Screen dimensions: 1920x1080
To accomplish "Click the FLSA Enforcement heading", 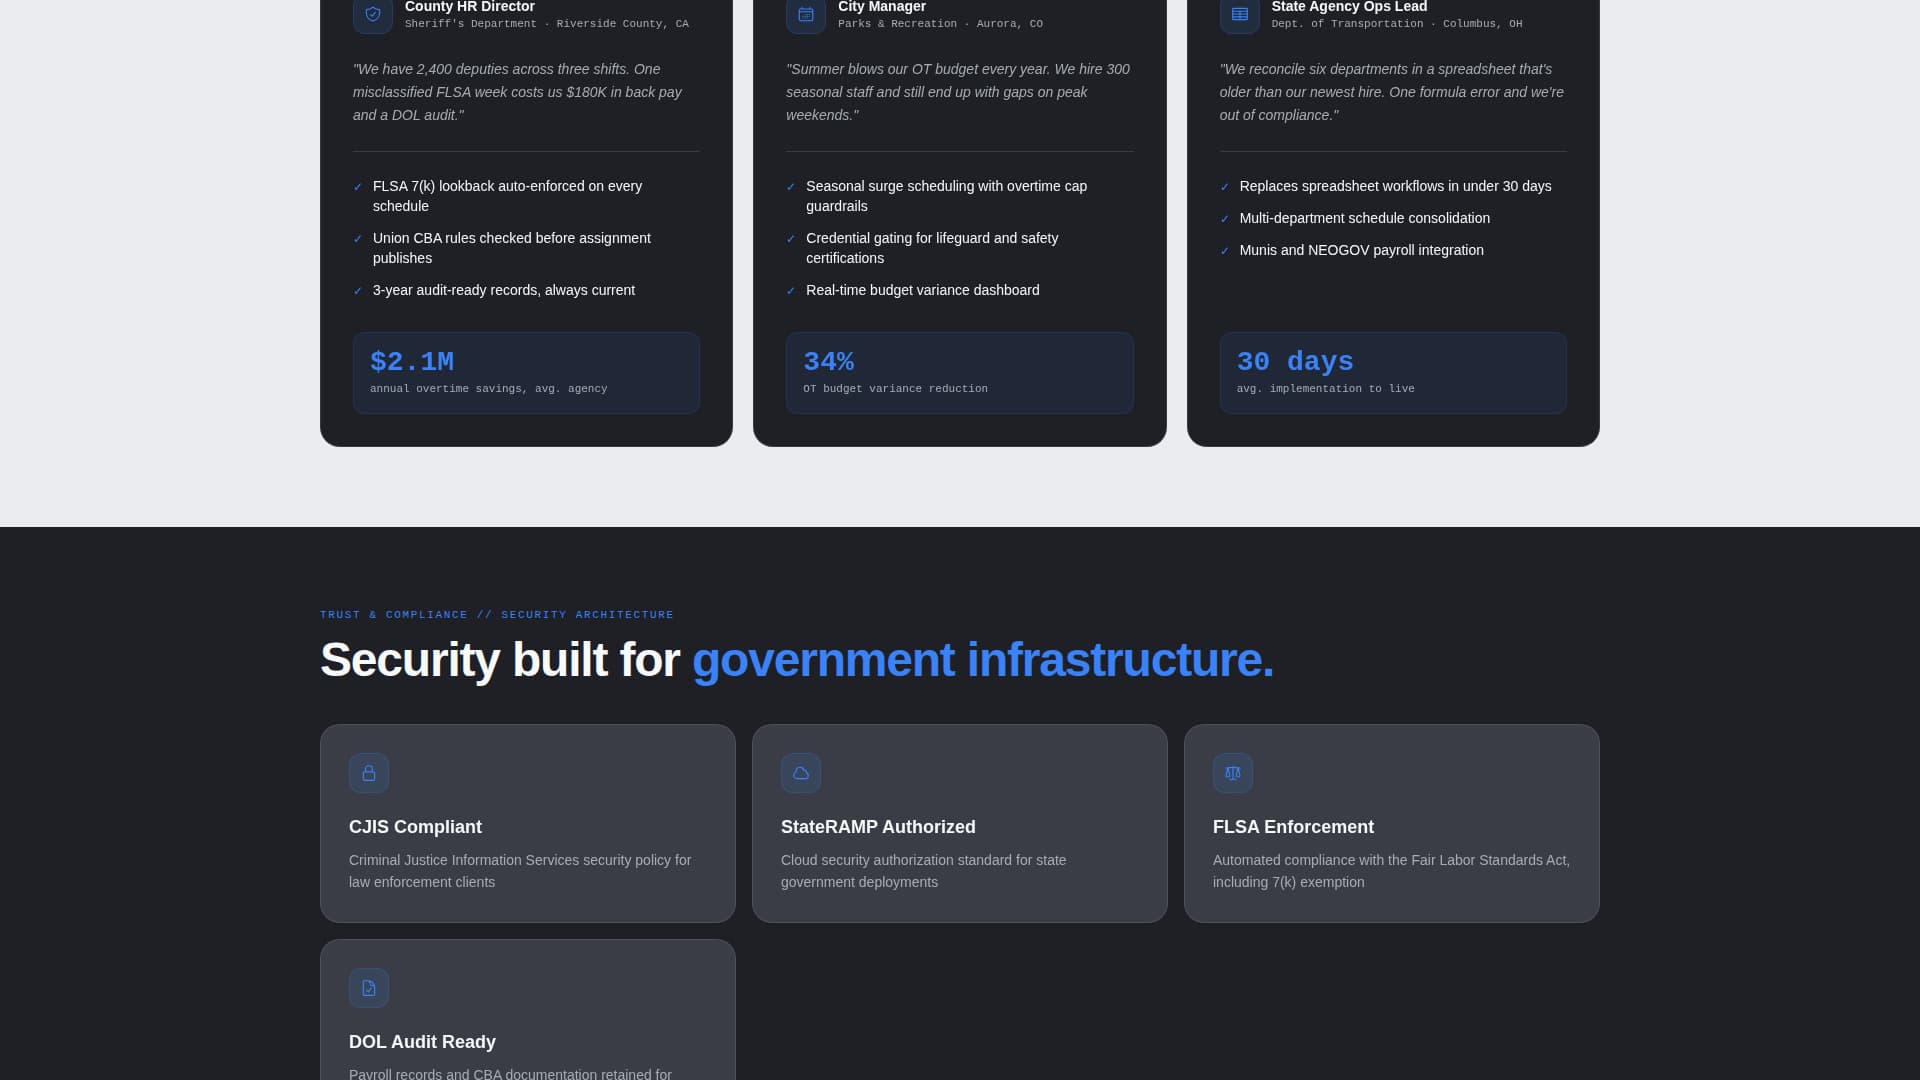I will (1293, 827).
